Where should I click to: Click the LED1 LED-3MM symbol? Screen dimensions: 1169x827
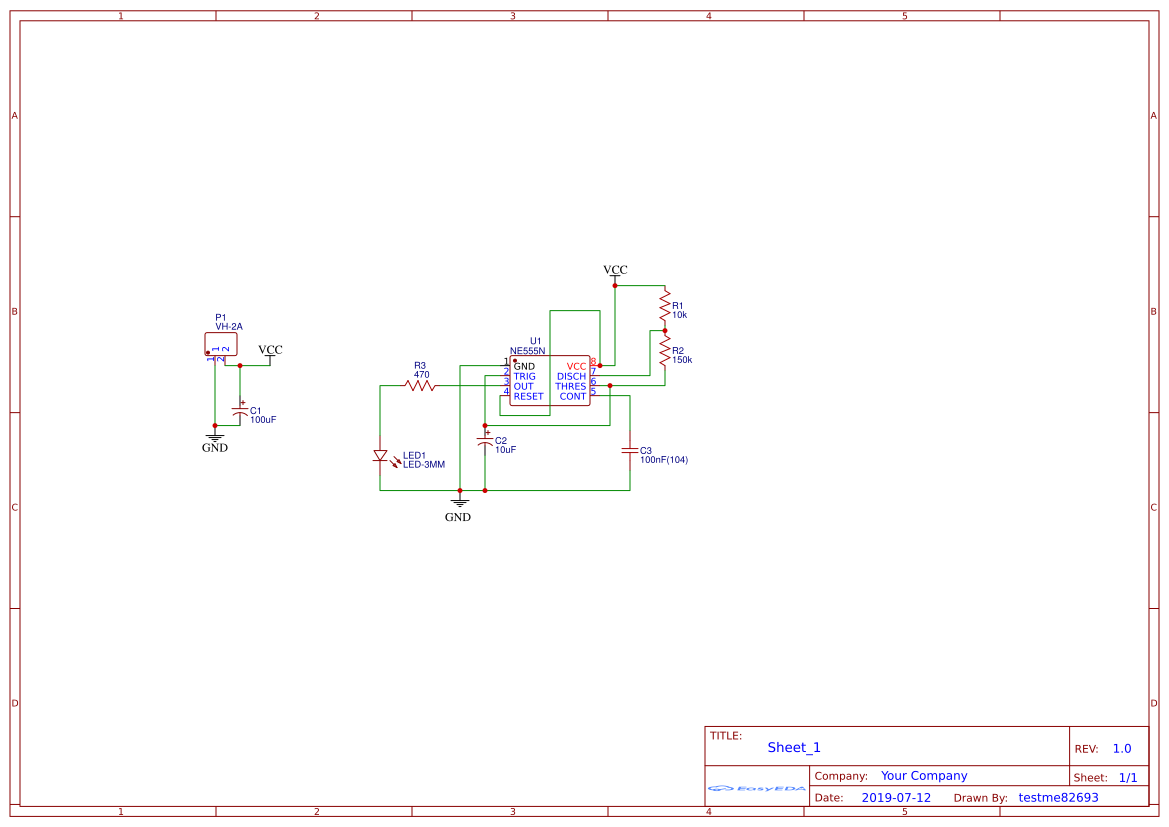point(381,455)
